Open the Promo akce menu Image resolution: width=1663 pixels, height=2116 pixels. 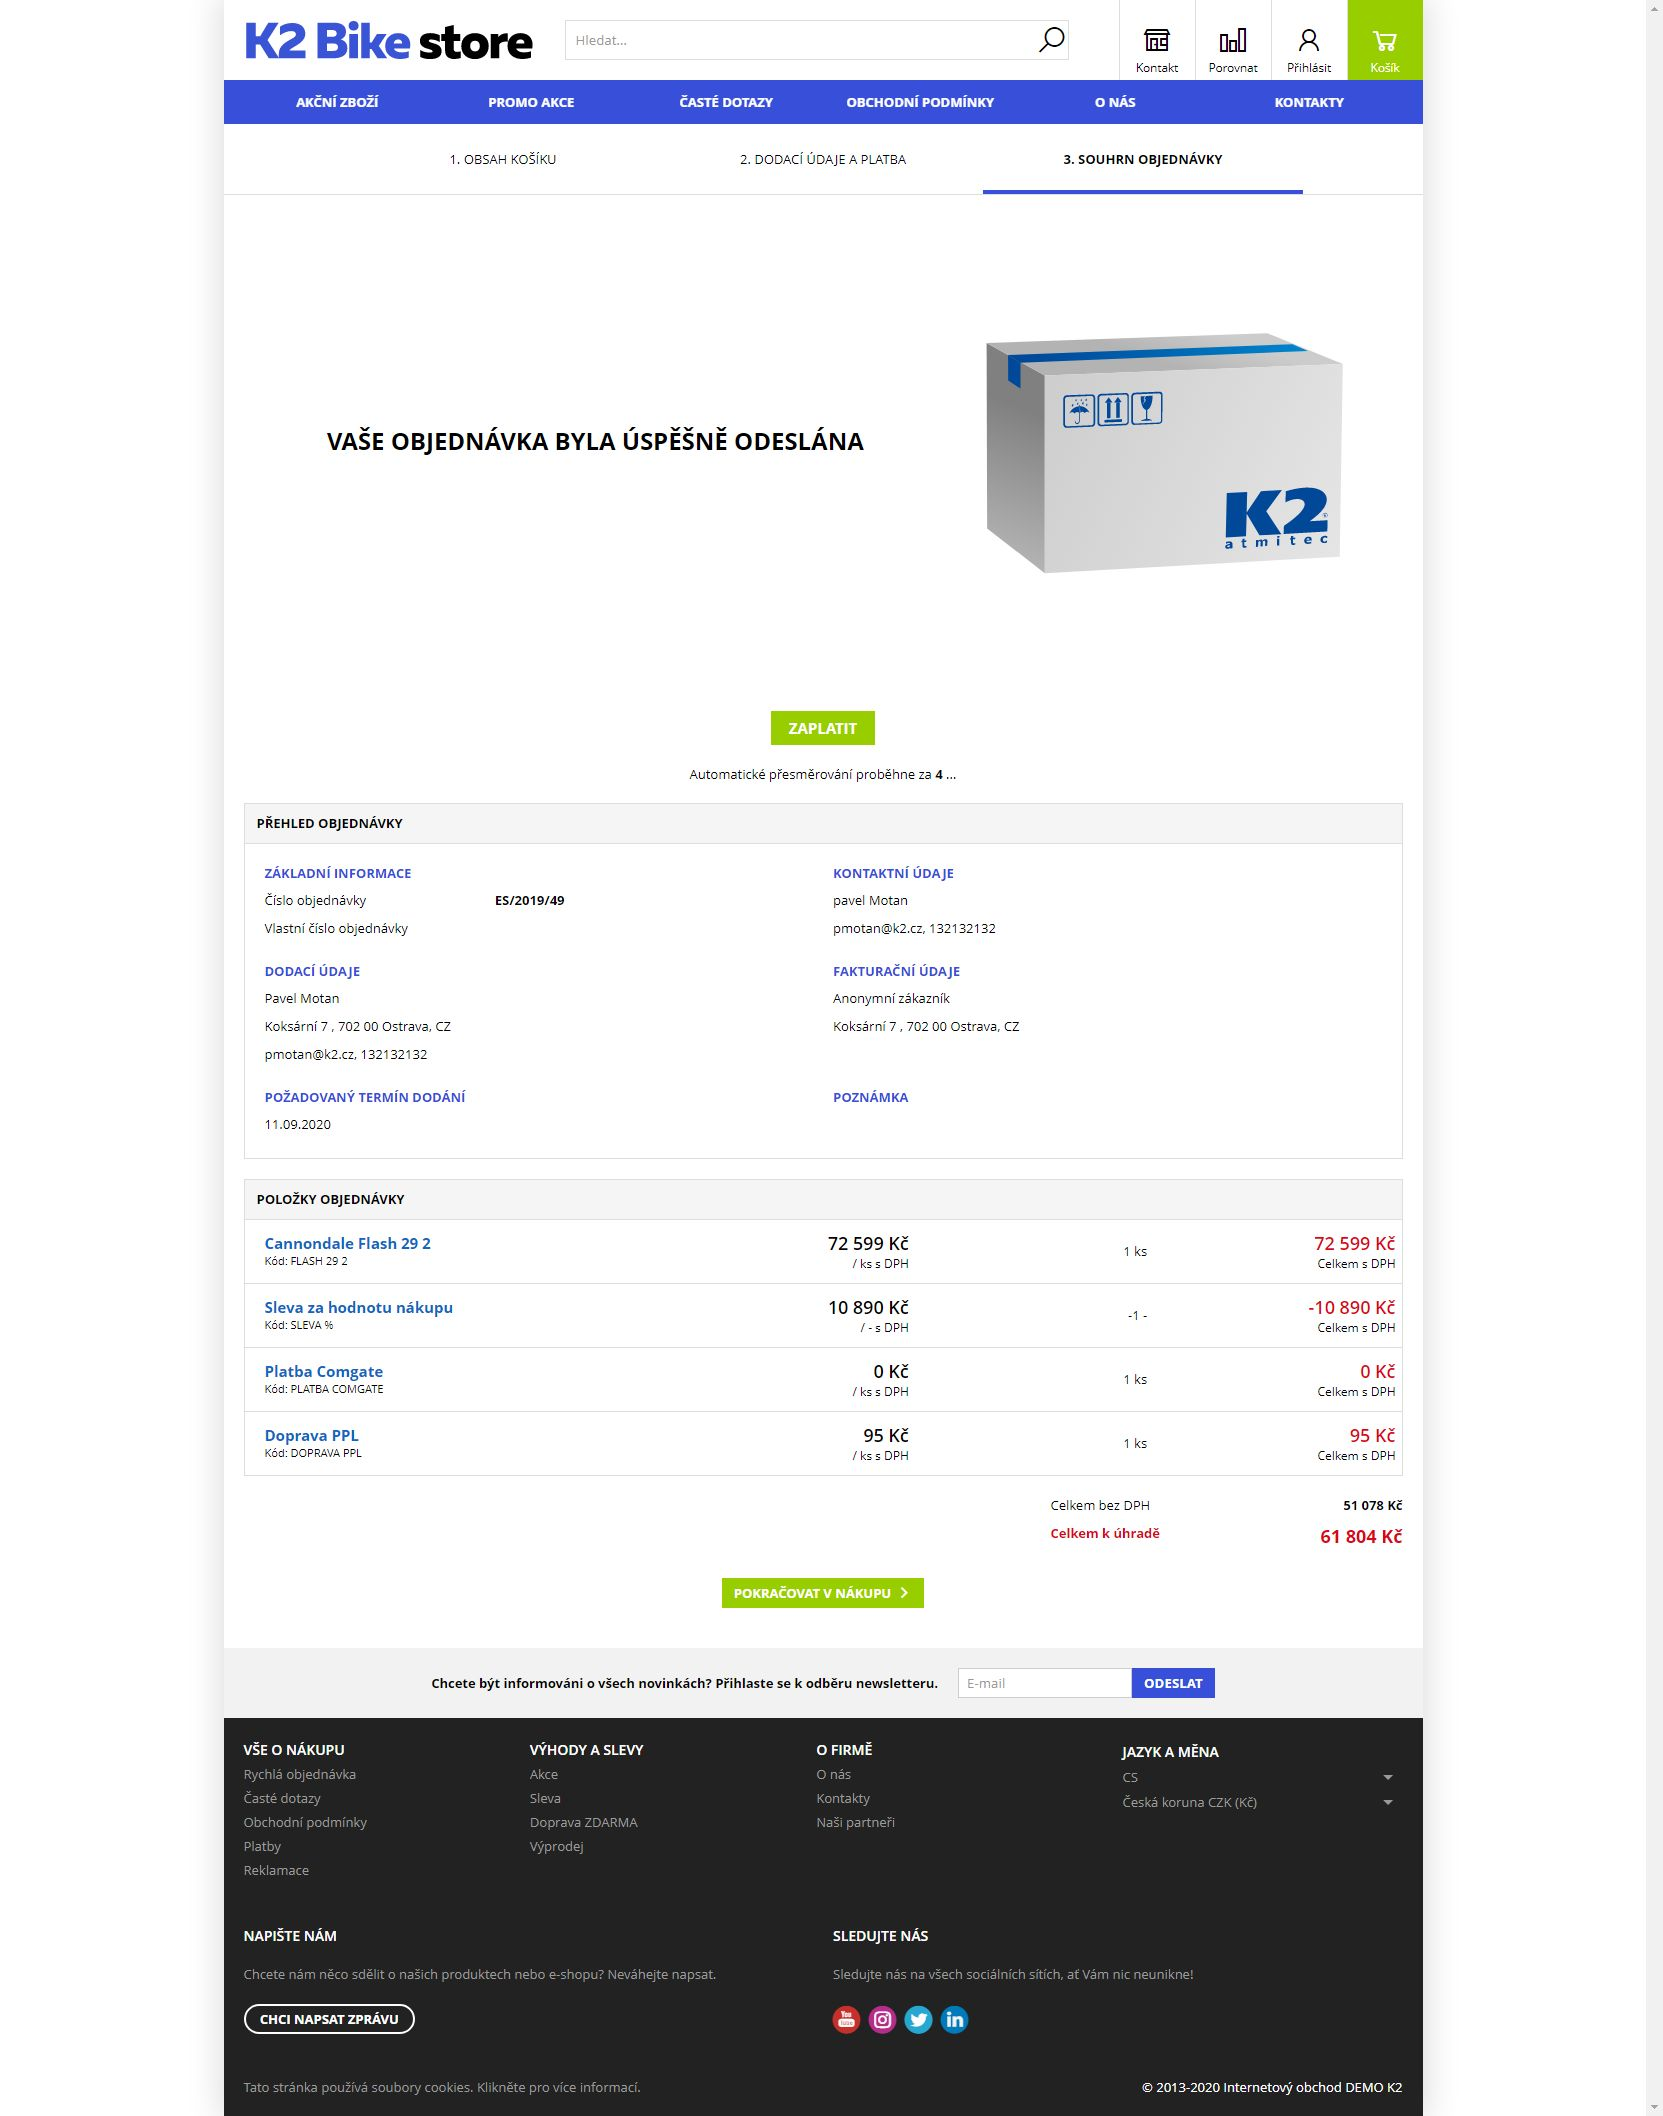pos(531,102)
